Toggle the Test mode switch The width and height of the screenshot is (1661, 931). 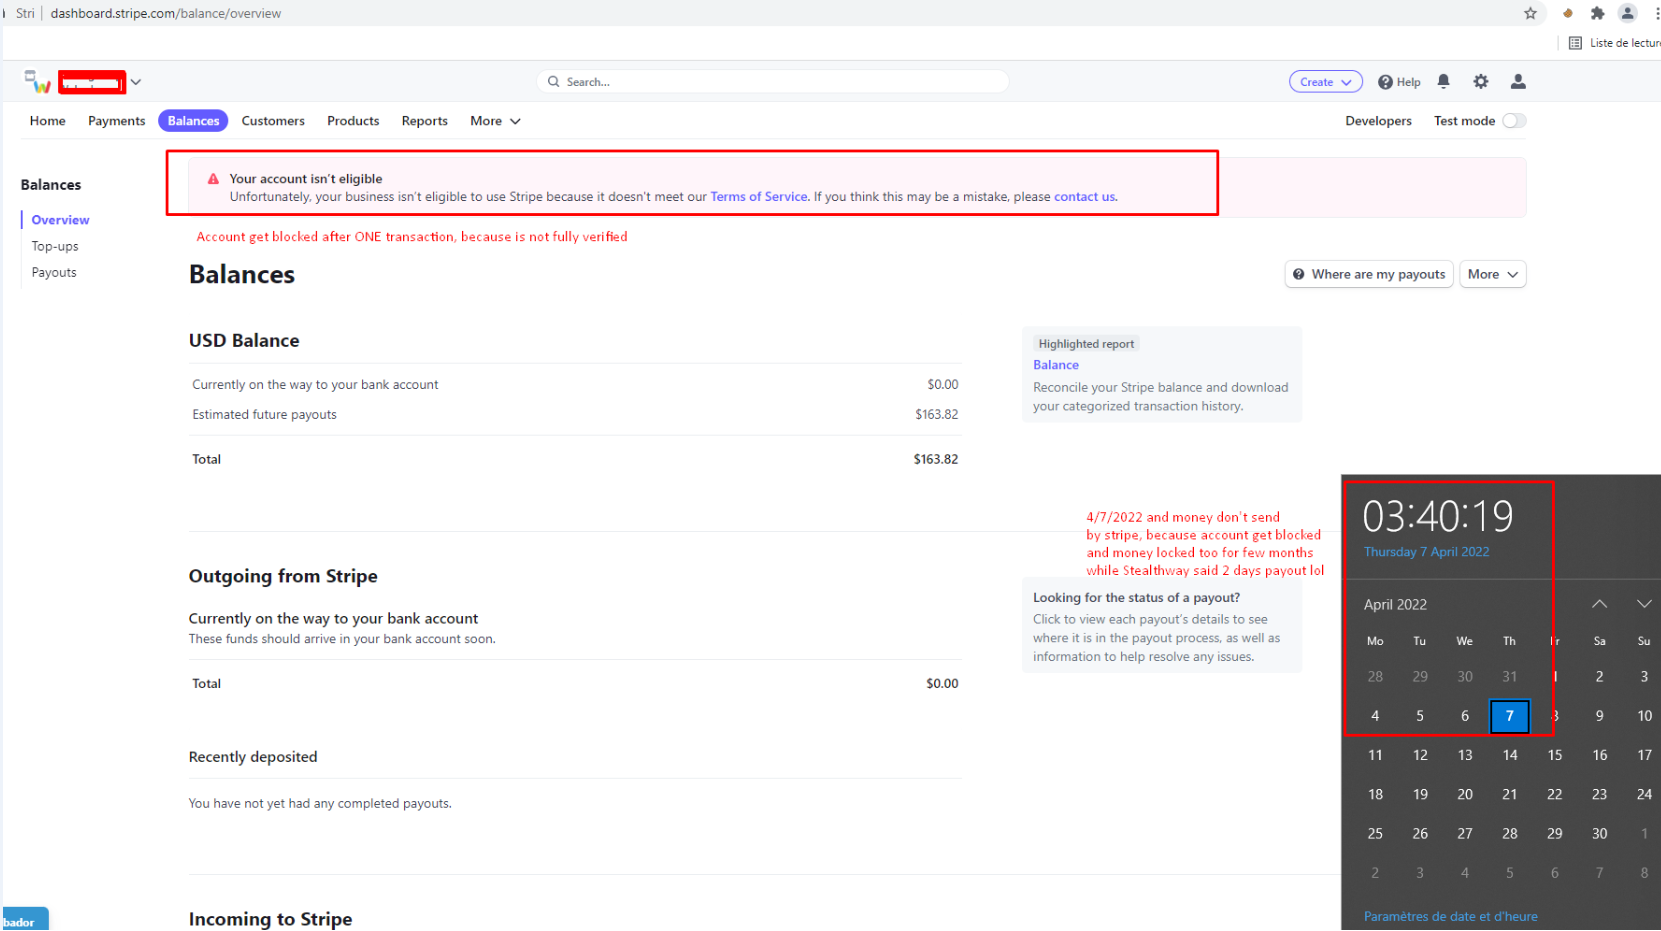(1514, 121)
